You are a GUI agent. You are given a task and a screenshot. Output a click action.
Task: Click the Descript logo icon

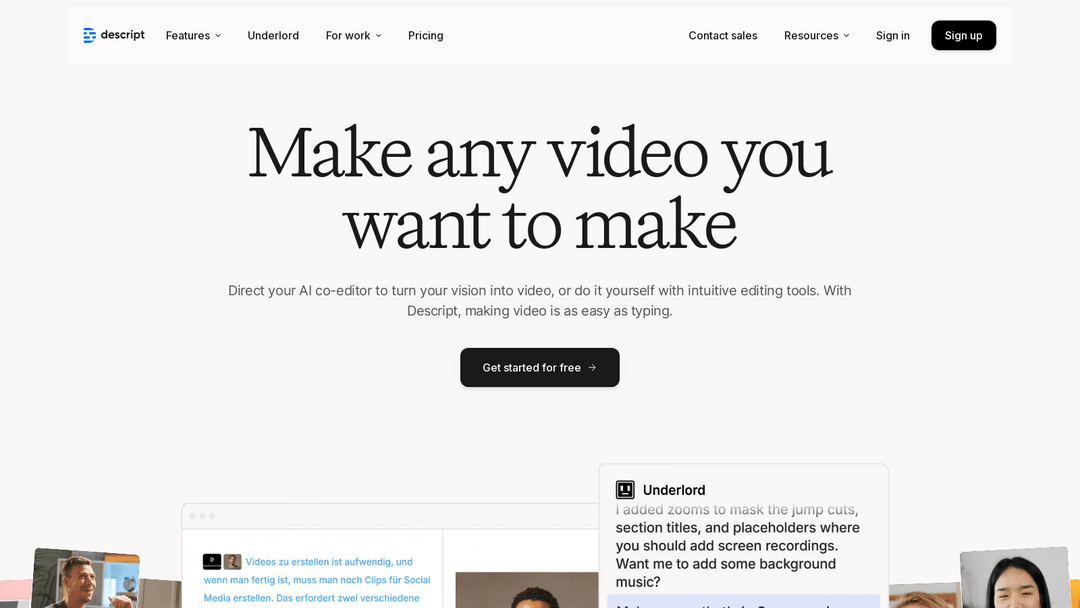[x=89, y=35]
